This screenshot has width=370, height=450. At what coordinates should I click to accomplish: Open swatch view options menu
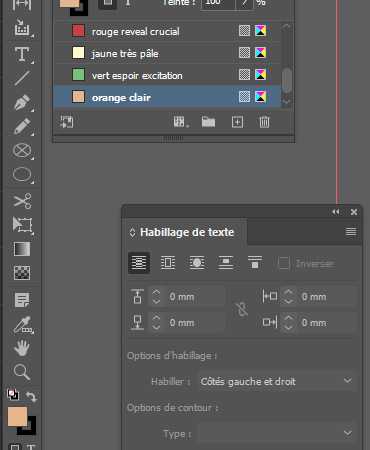pyautogui.click(x=180, y=122)
